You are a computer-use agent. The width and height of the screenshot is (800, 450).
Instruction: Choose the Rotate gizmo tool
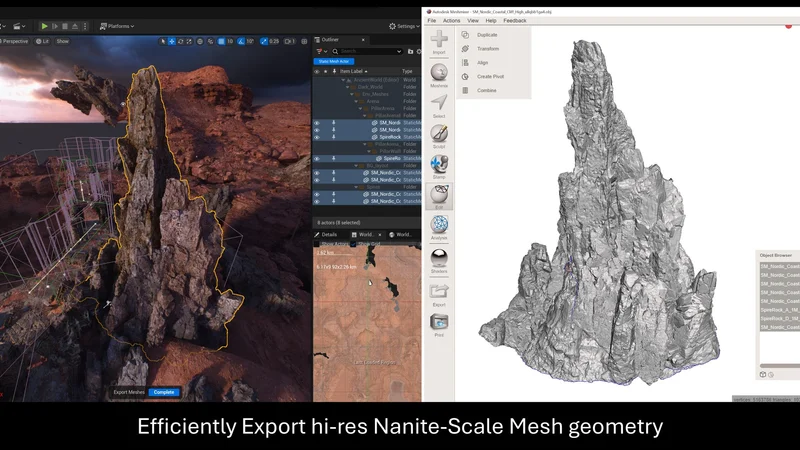[x=181, y=41]
